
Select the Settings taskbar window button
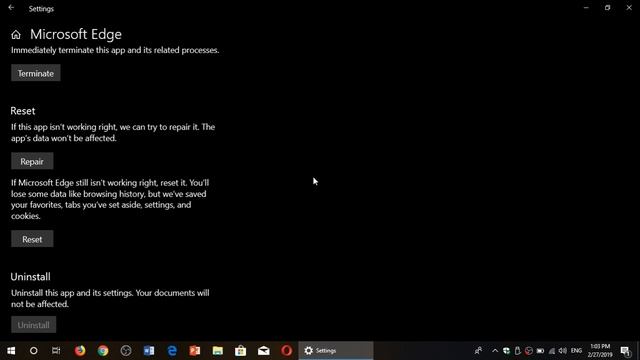[336, 351]
